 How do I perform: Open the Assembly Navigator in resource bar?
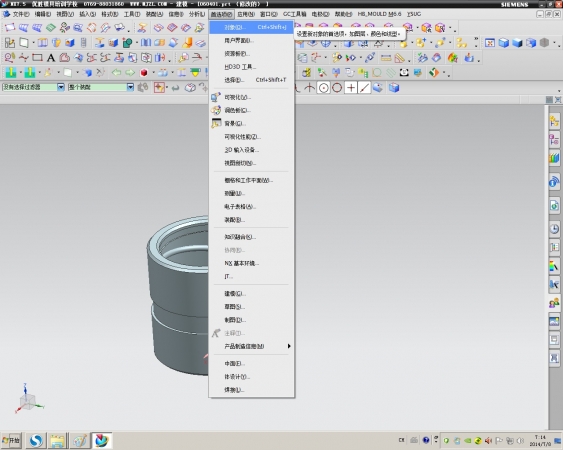(x=554, y=121)
